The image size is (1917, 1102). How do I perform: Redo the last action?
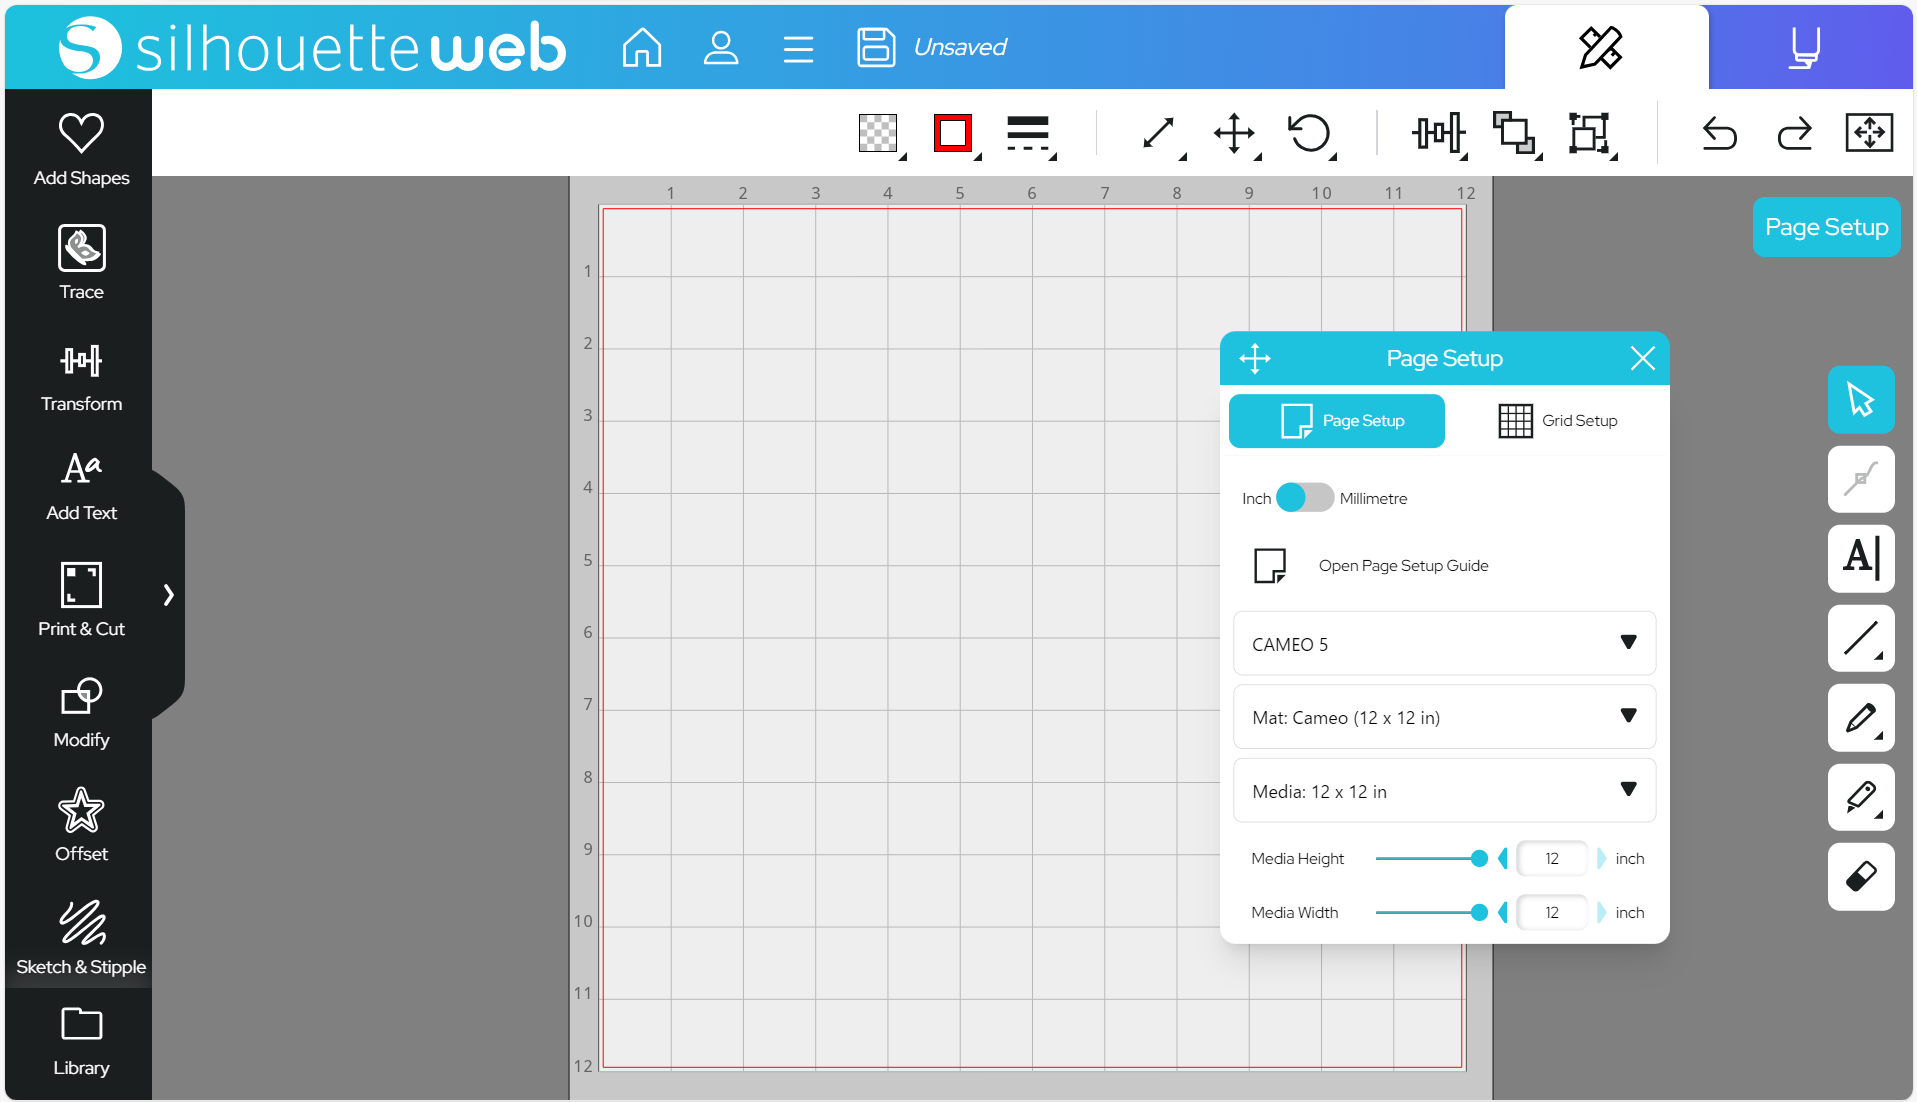[x=1795, y=133]
